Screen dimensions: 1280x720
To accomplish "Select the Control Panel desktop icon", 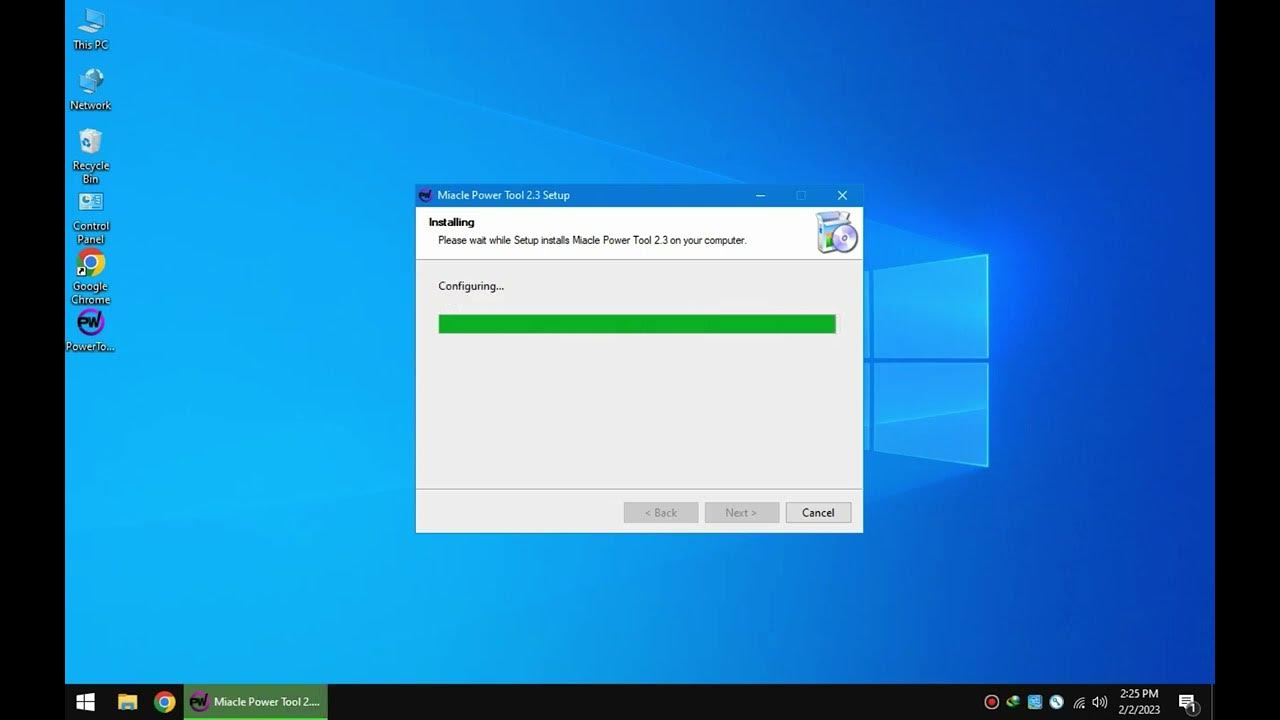I will (90, 217).
